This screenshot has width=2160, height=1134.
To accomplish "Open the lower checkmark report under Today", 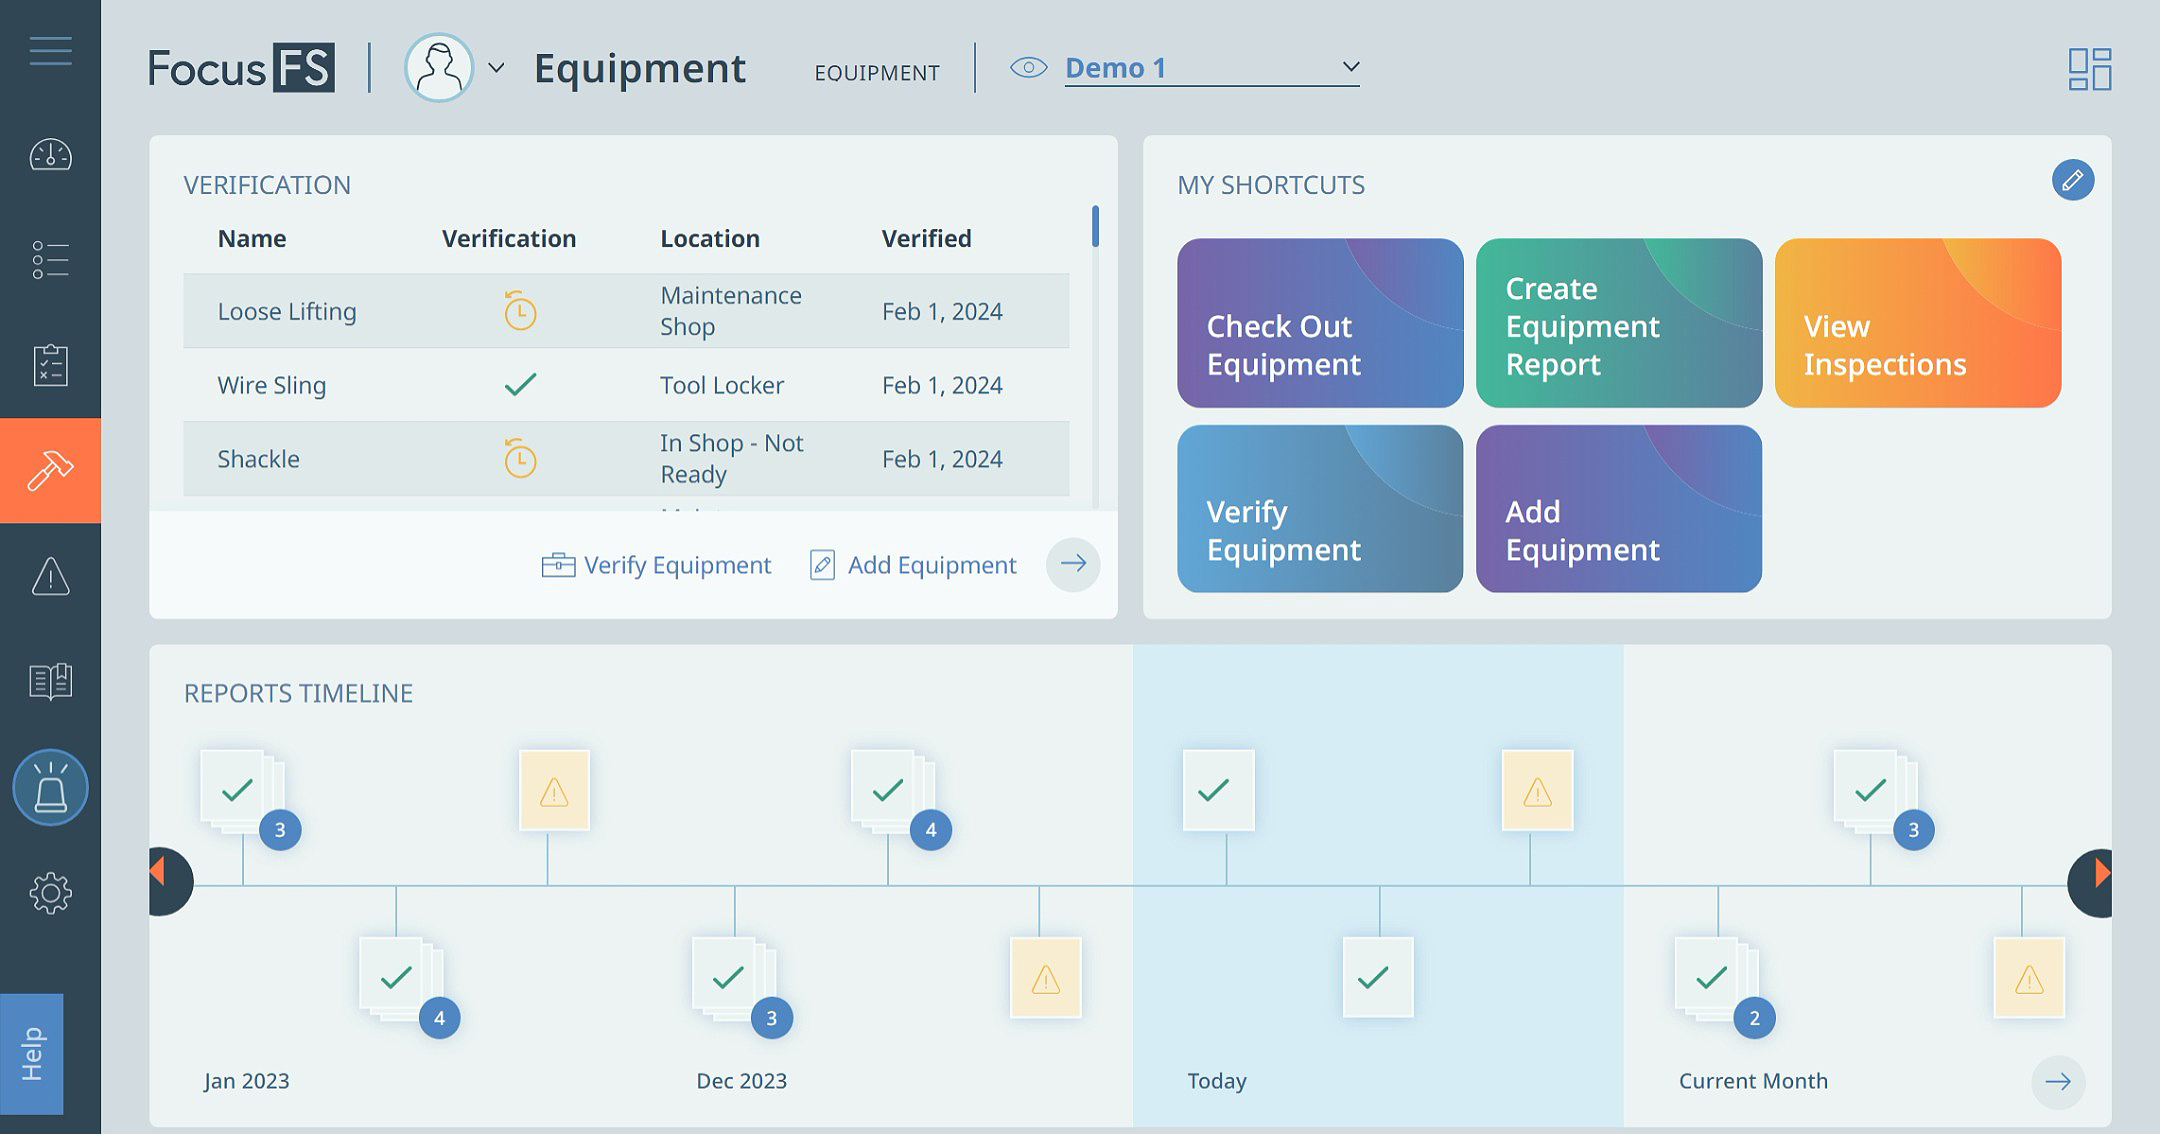I will coord(1378,977).
